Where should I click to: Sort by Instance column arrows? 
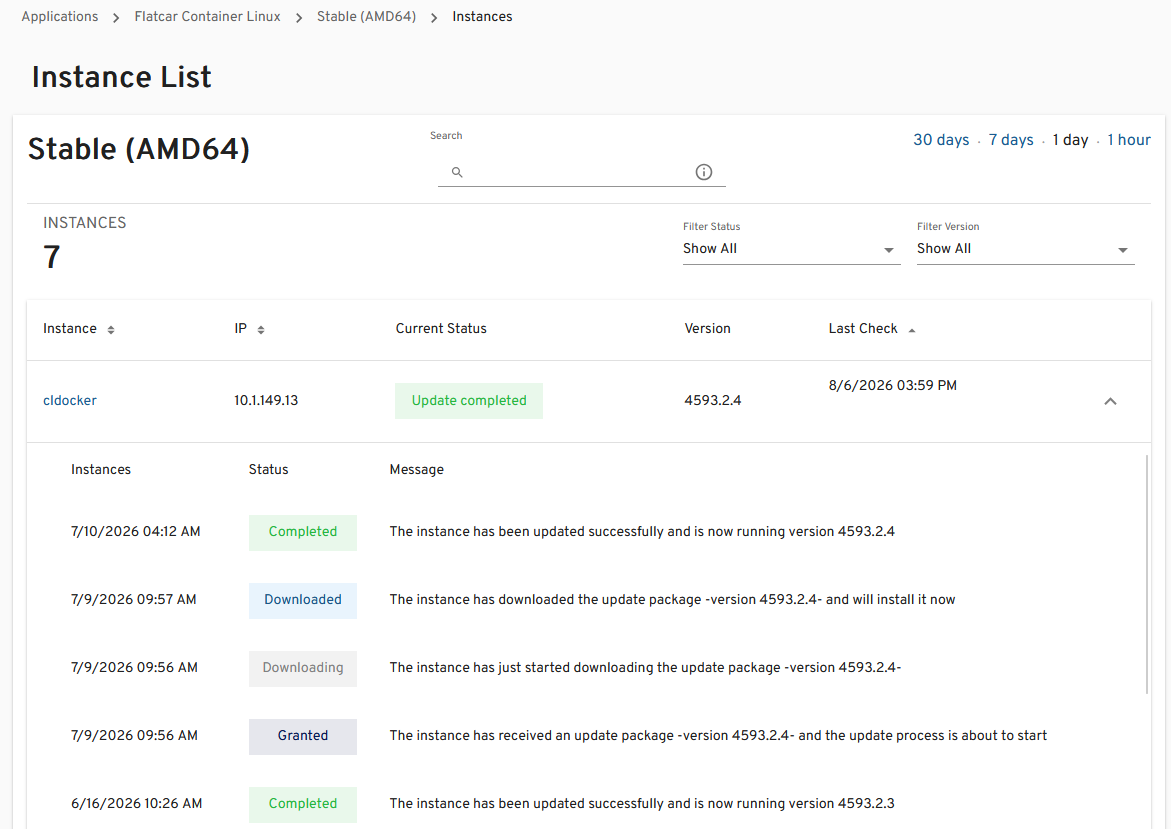(111, 329)
